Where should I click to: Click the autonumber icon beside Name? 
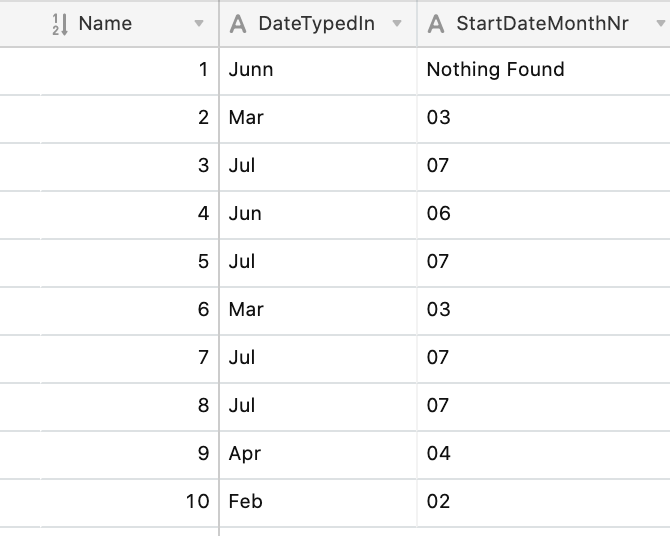60,24
